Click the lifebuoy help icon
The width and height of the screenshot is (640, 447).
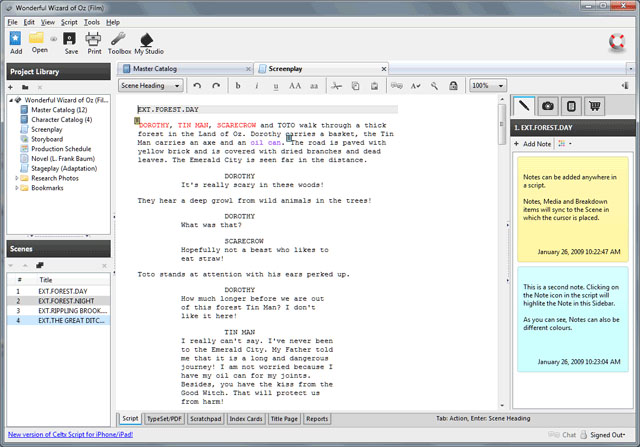617,42
